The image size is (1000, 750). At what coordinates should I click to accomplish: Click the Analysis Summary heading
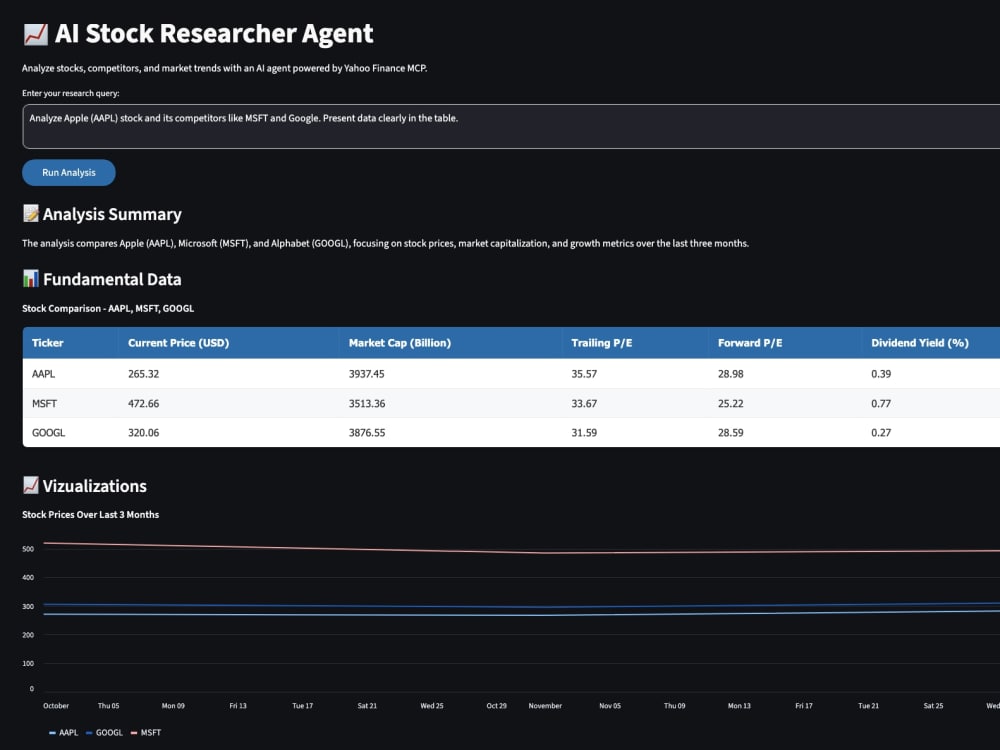(x=112, y=214)
